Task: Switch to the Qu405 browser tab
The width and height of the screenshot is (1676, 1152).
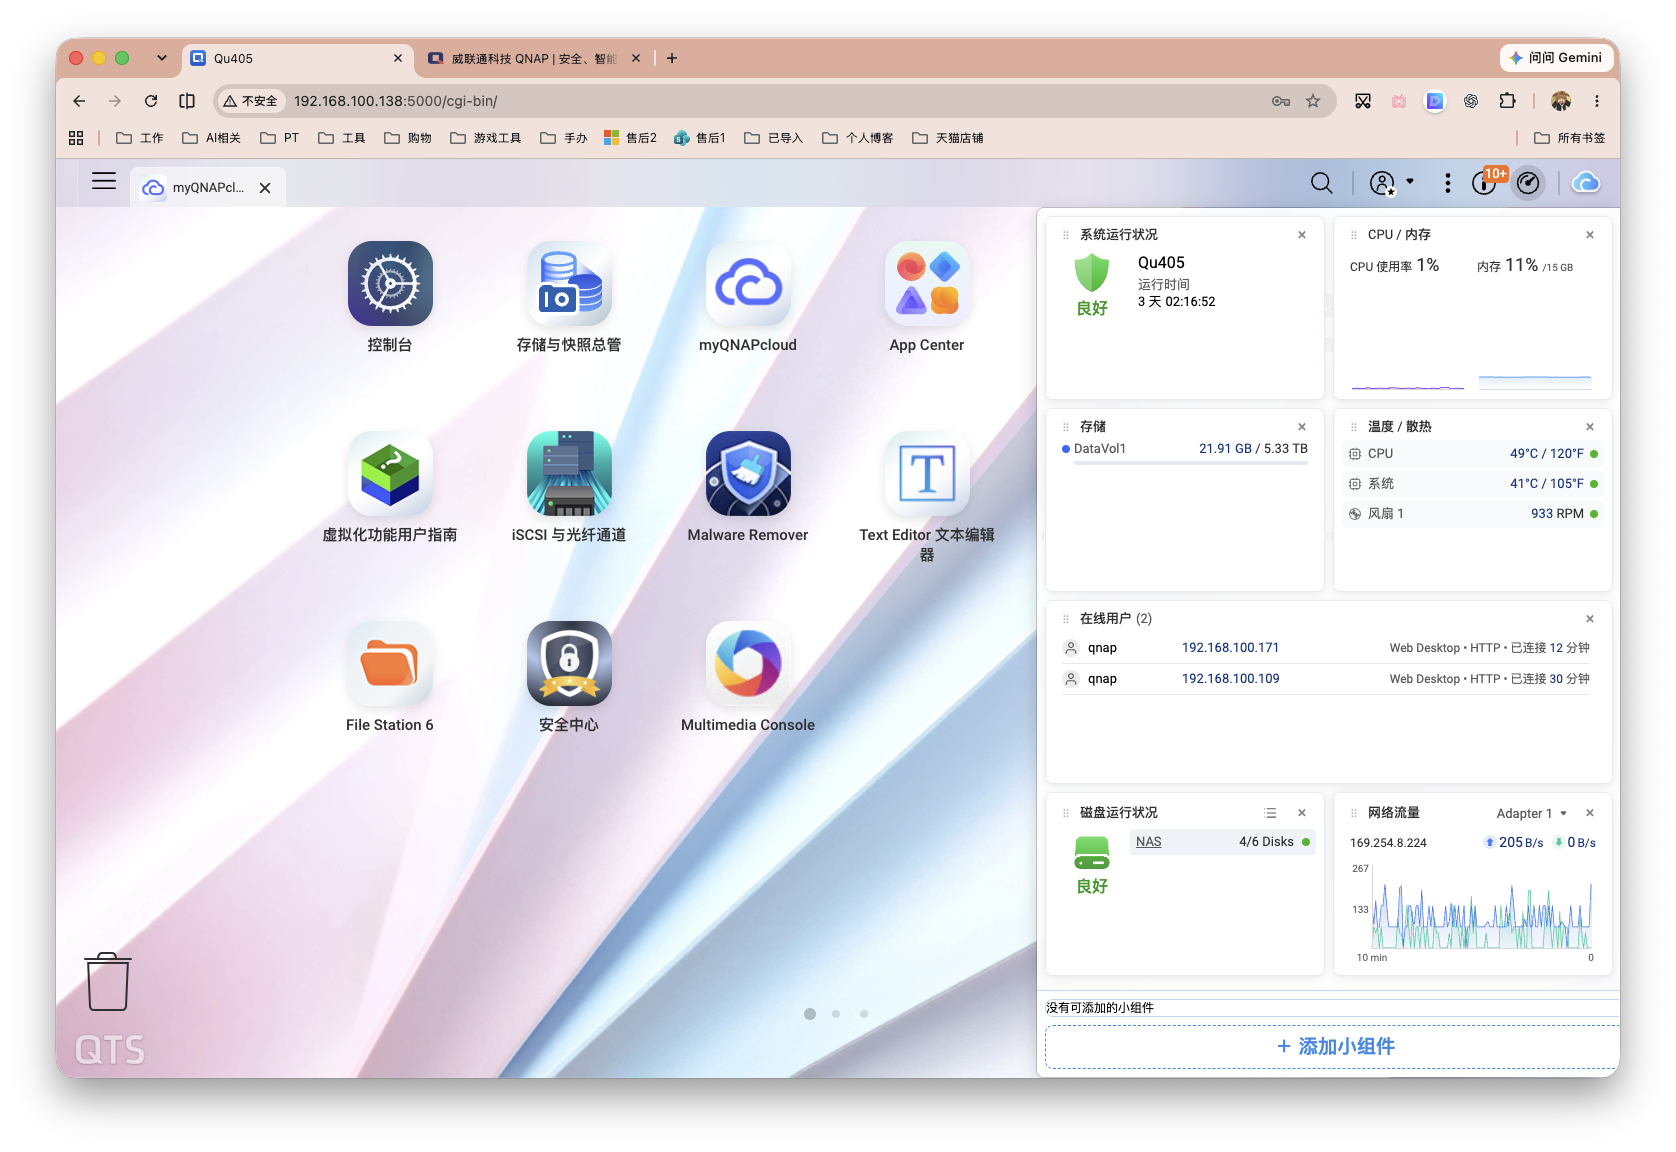Action: click(298, 58)
